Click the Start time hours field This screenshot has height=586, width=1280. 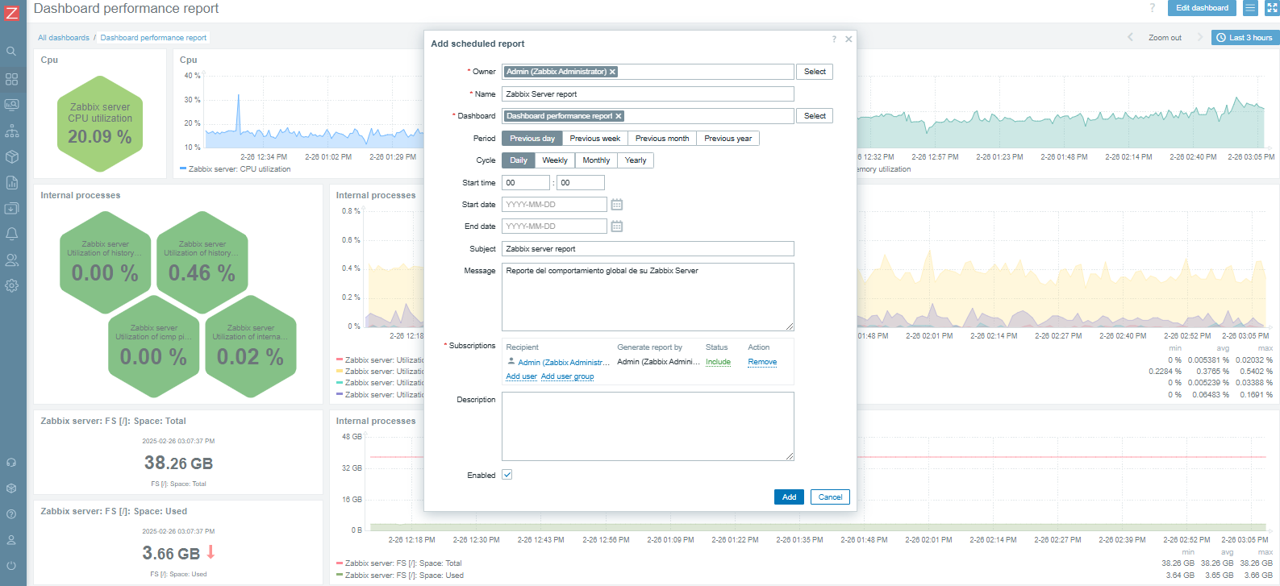526,183
